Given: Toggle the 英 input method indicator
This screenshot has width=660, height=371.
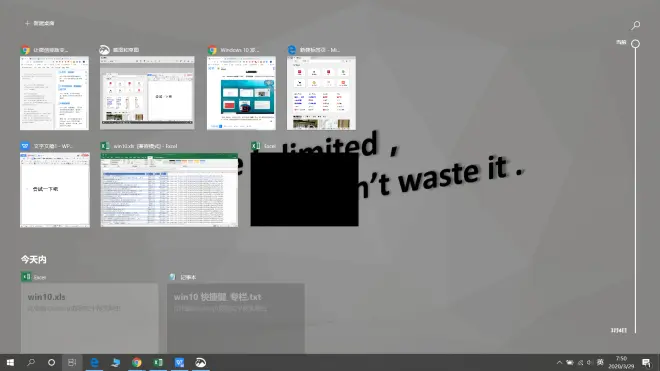Looking at the screenshot, I should (x=600, y=362).
